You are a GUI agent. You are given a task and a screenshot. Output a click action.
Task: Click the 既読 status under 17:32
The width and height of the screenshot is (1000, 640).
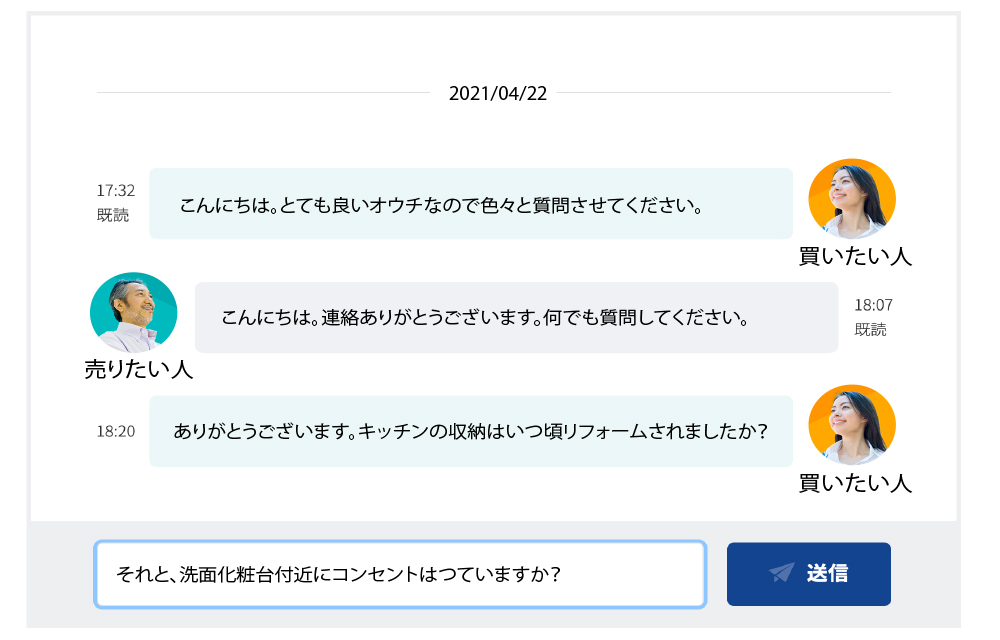click(x=113, y=215)
